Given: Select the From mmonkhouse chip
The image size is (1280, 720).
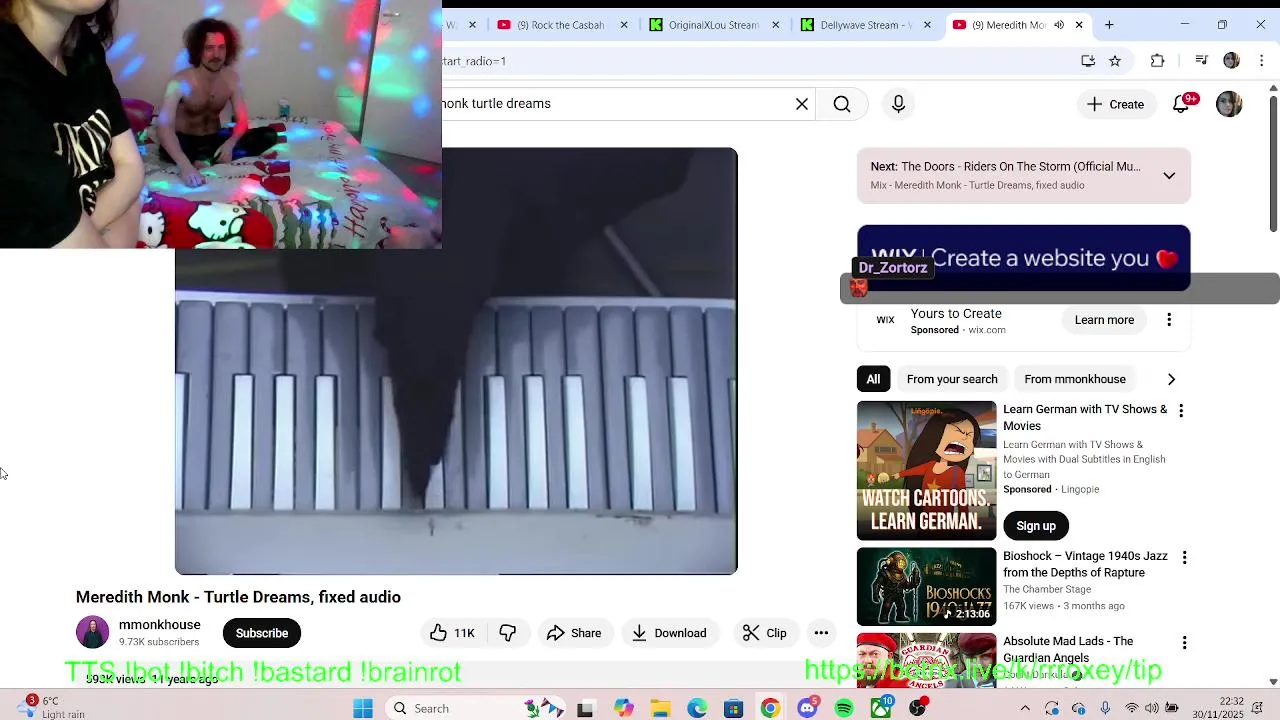Looking at the screenshot, I should (1075, 379).
